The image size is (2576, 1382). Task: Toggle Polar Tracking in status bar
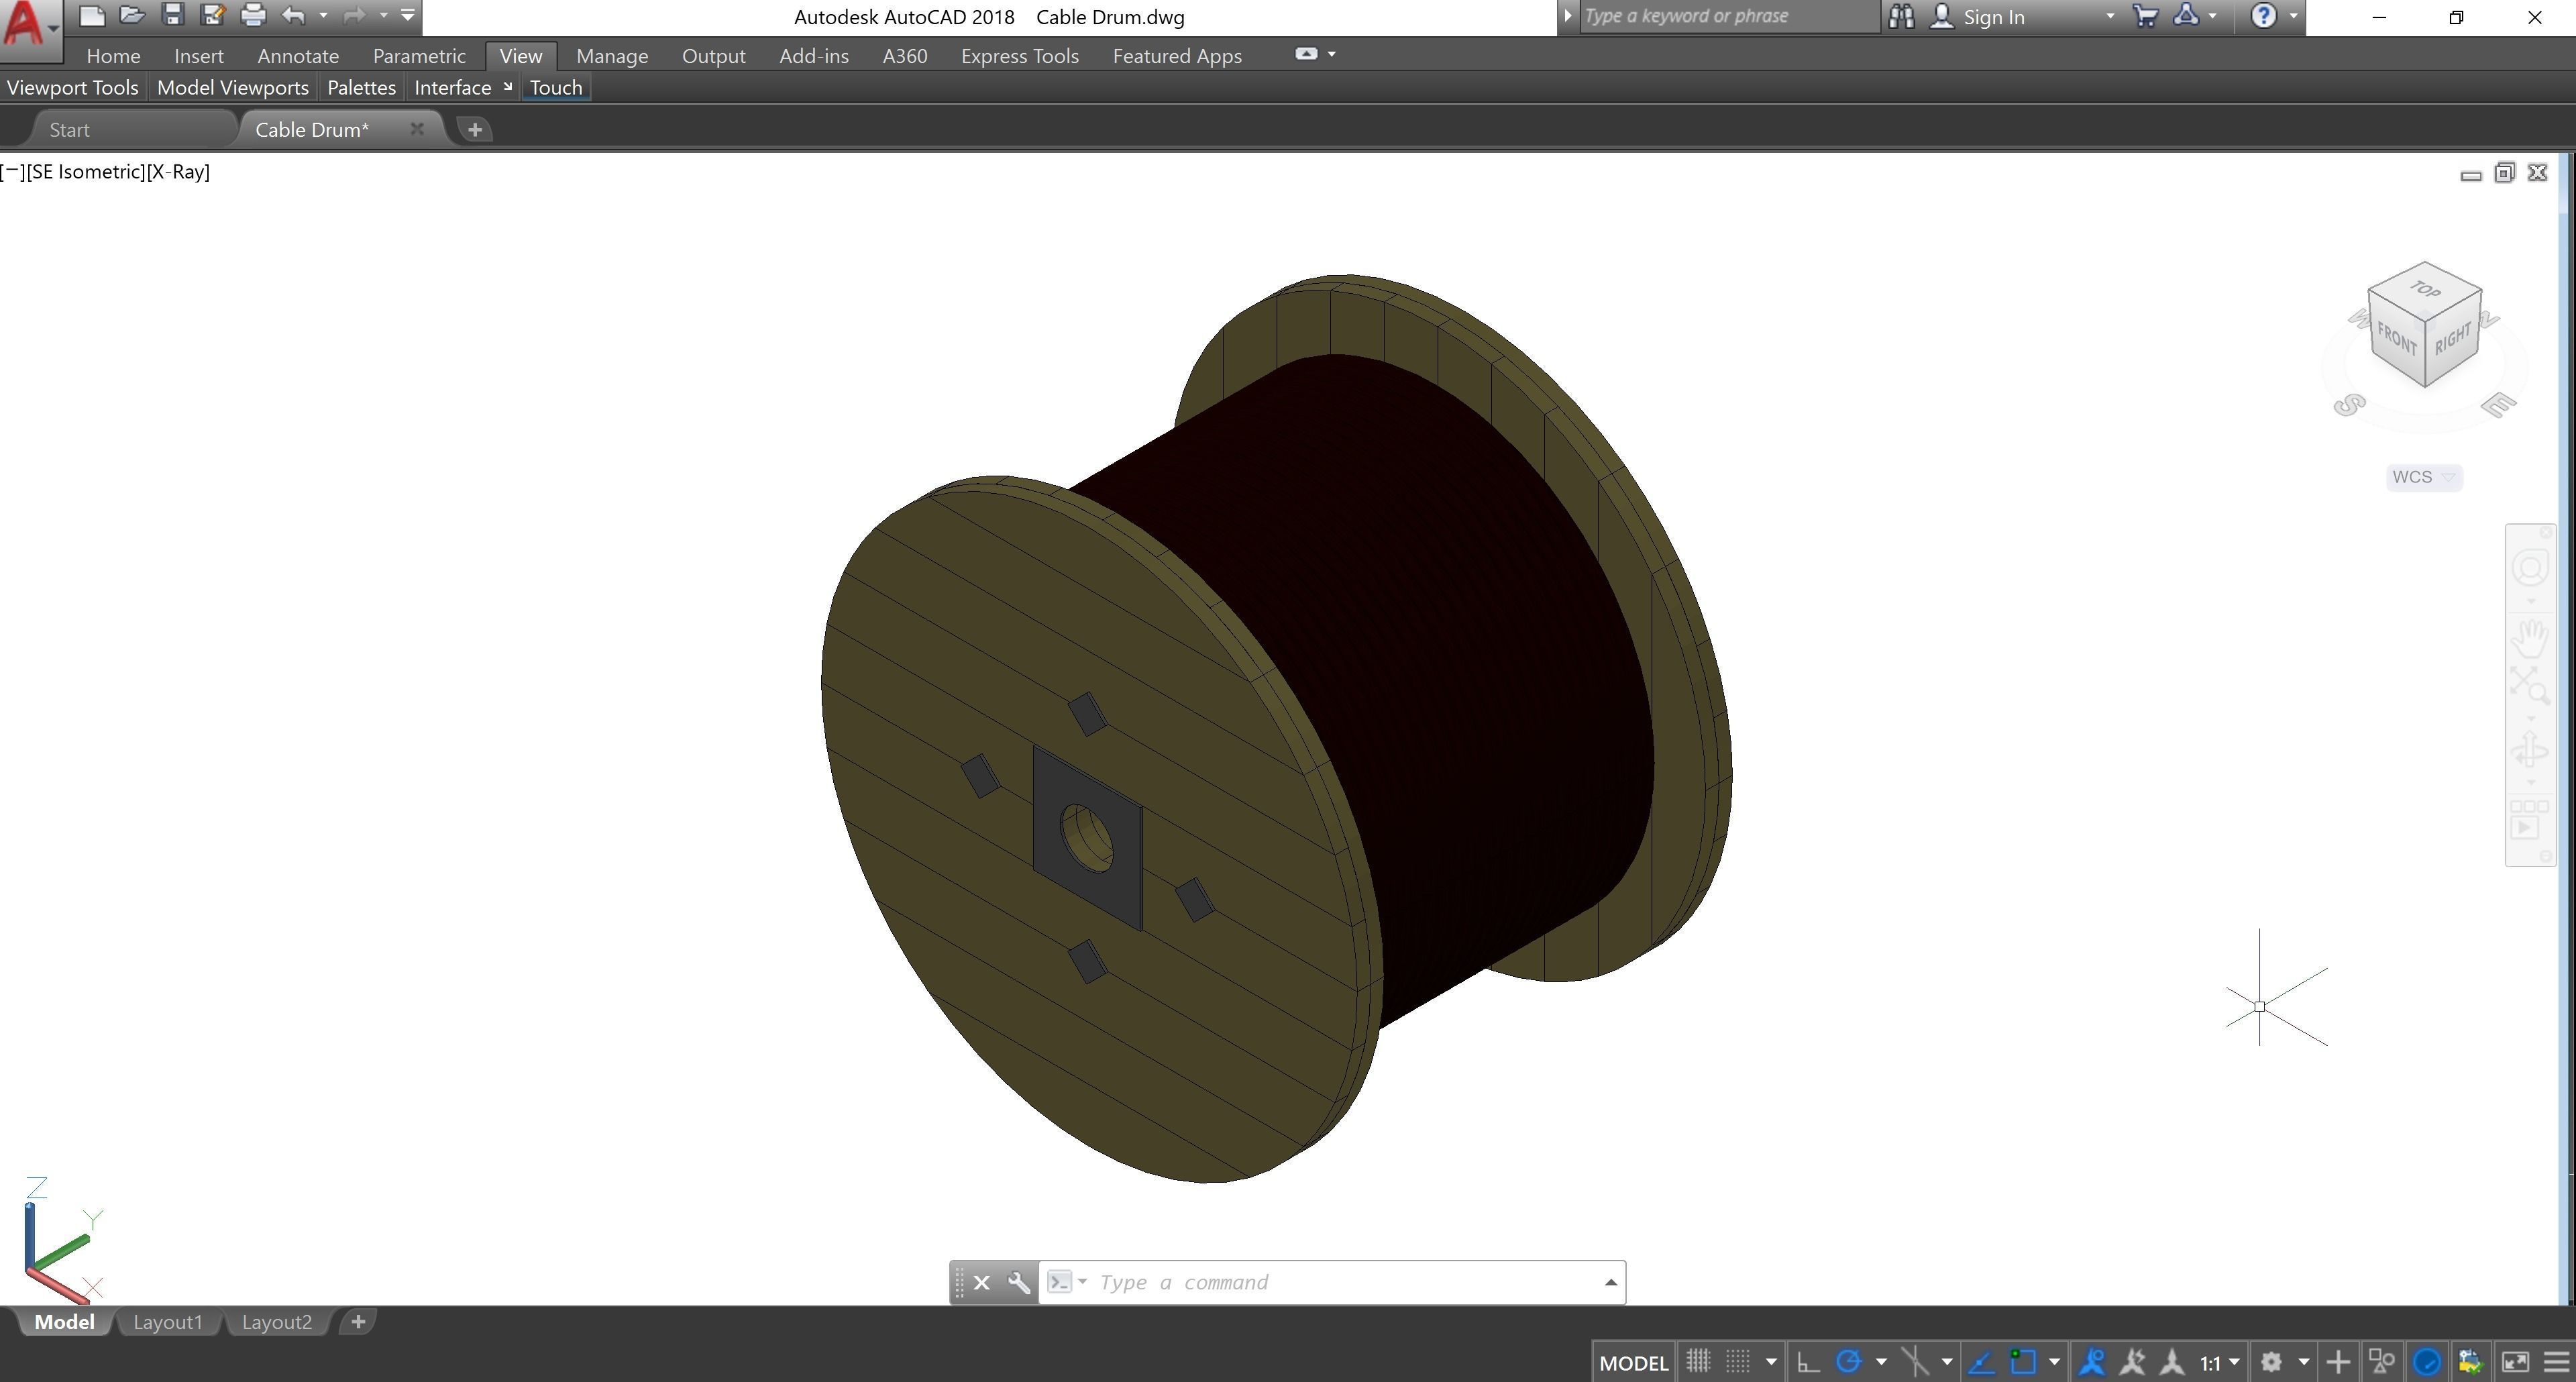pos(1849,1362)
